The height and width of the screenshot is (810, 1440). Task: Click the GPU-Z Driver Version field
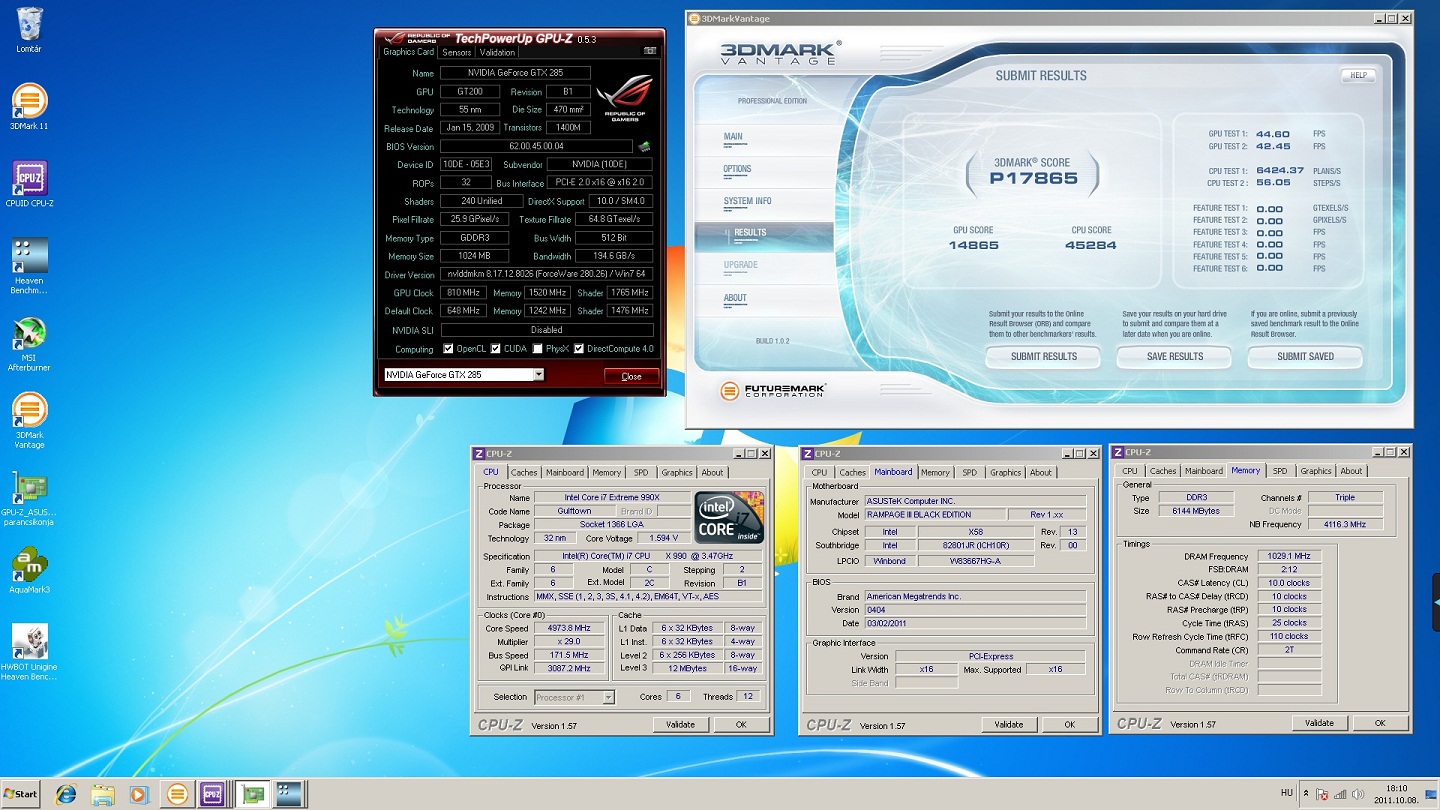coord(547,274)
